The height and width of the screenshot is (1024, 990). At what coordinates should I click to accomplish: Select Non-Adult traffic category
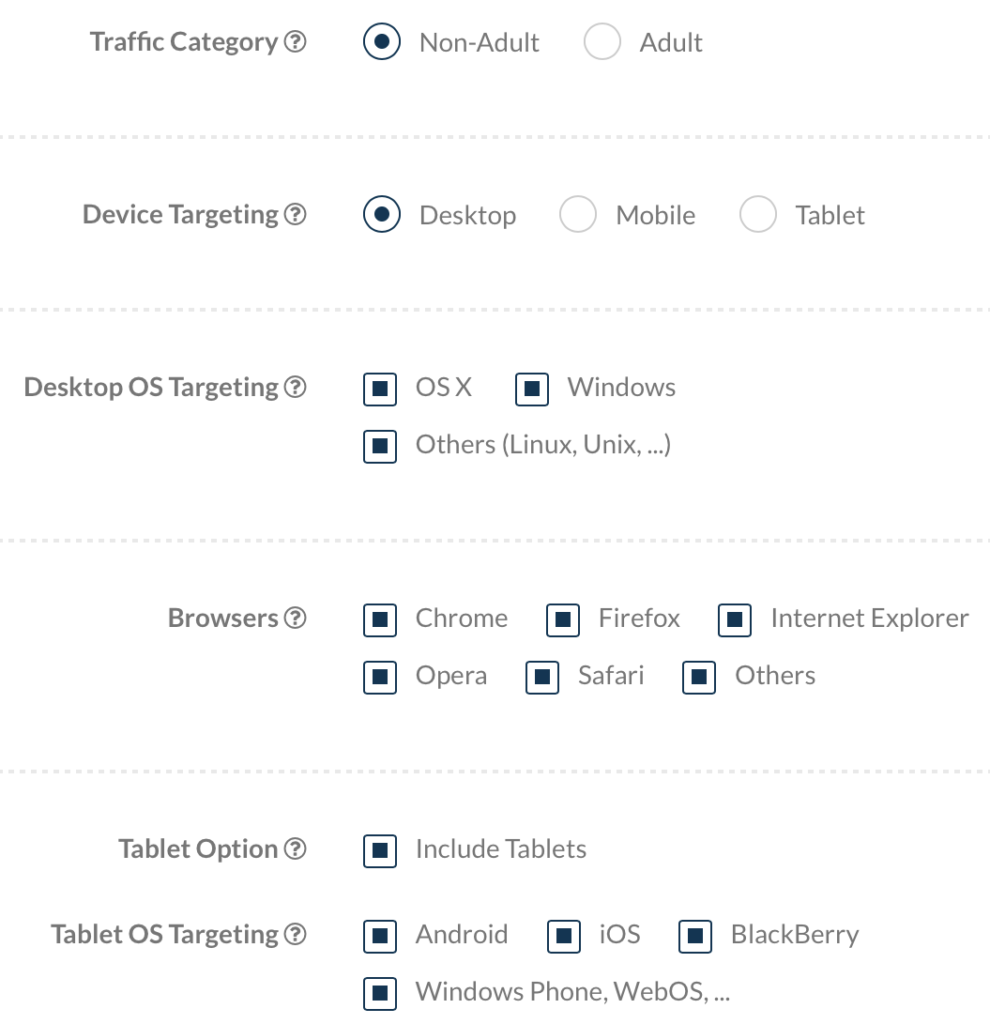[381, 43]
